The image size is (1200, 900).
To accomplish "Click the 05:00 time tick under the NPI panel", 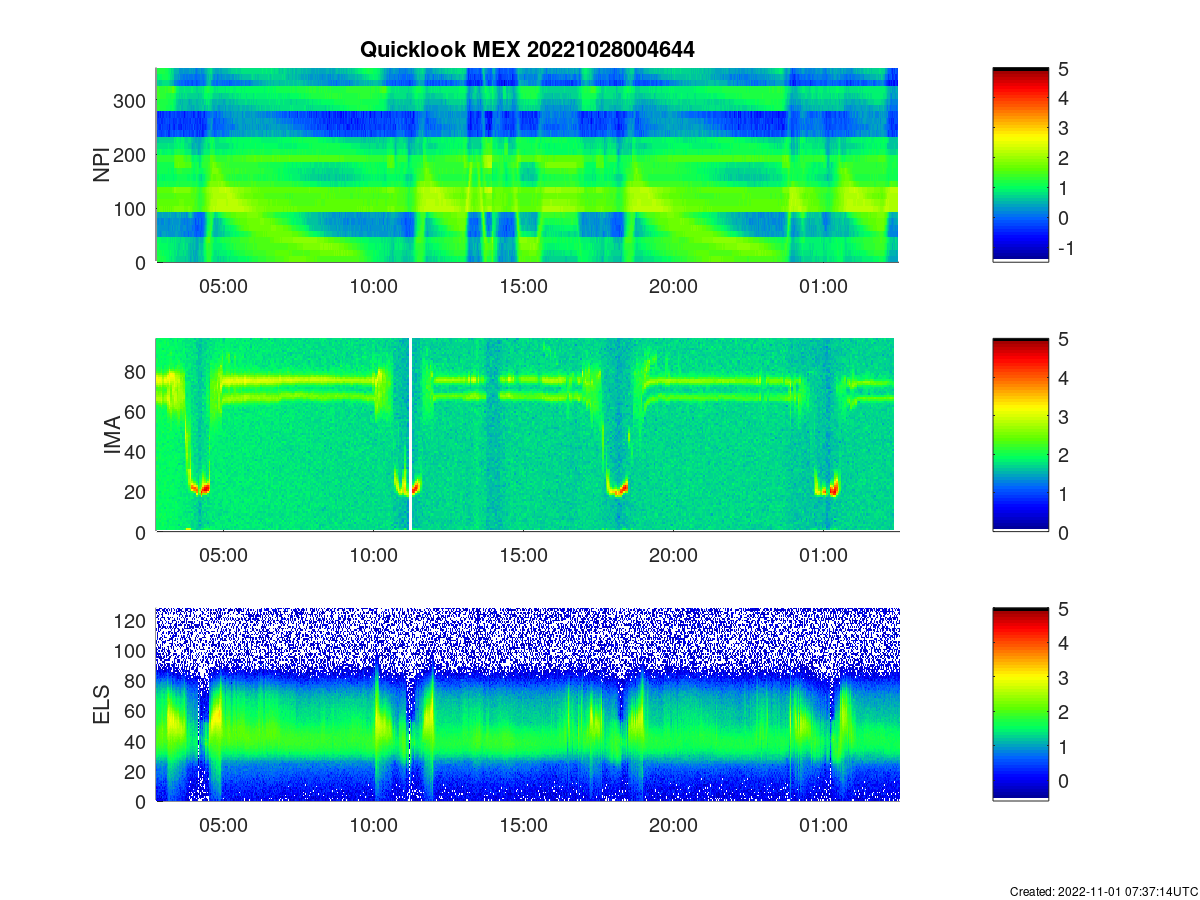I will click(223, 286).
